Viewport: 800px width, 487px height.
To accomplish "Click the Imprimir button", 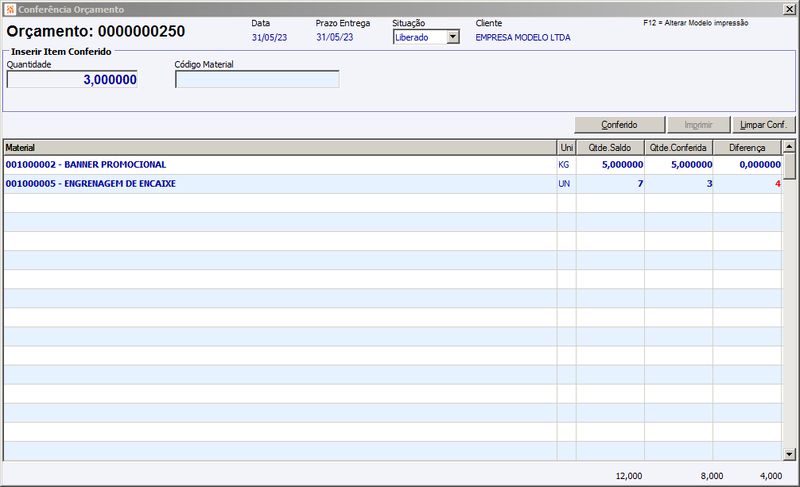I will [x=698, y=124].
